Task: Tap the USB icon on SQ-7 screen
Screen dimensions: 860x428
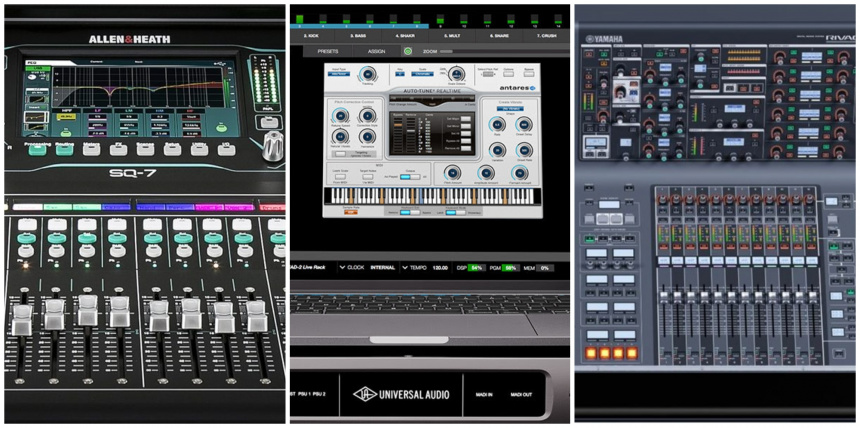Action: (x=219, y=66)
